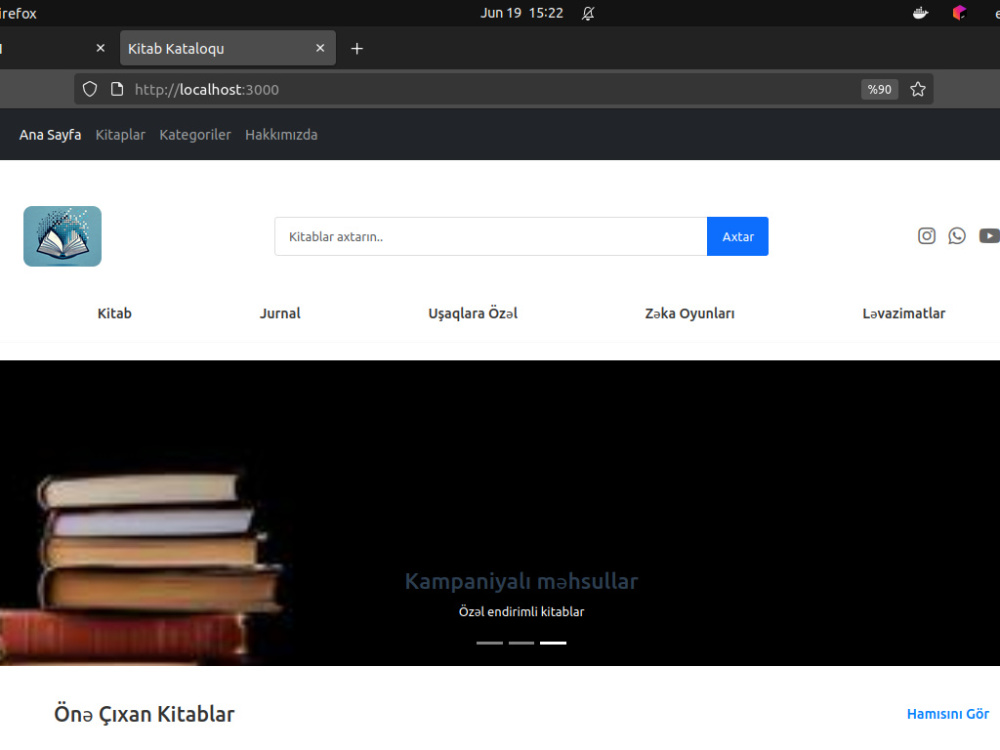
Task: Click the Kampaniyalı məhsullar banner title
Action: pyautogui.click(x=522, y=581)
